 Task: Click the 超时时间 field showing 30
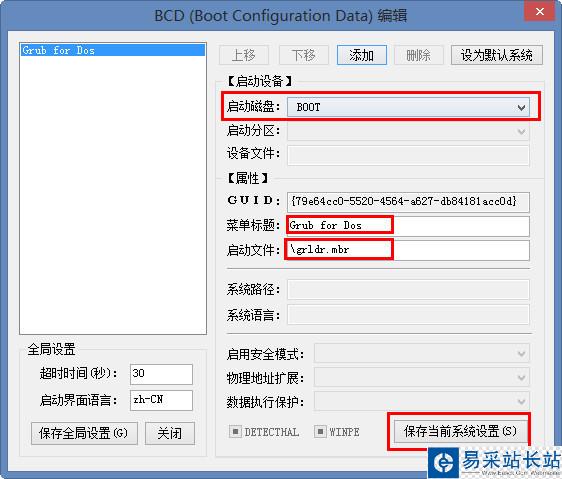click(x=161, y=374)
